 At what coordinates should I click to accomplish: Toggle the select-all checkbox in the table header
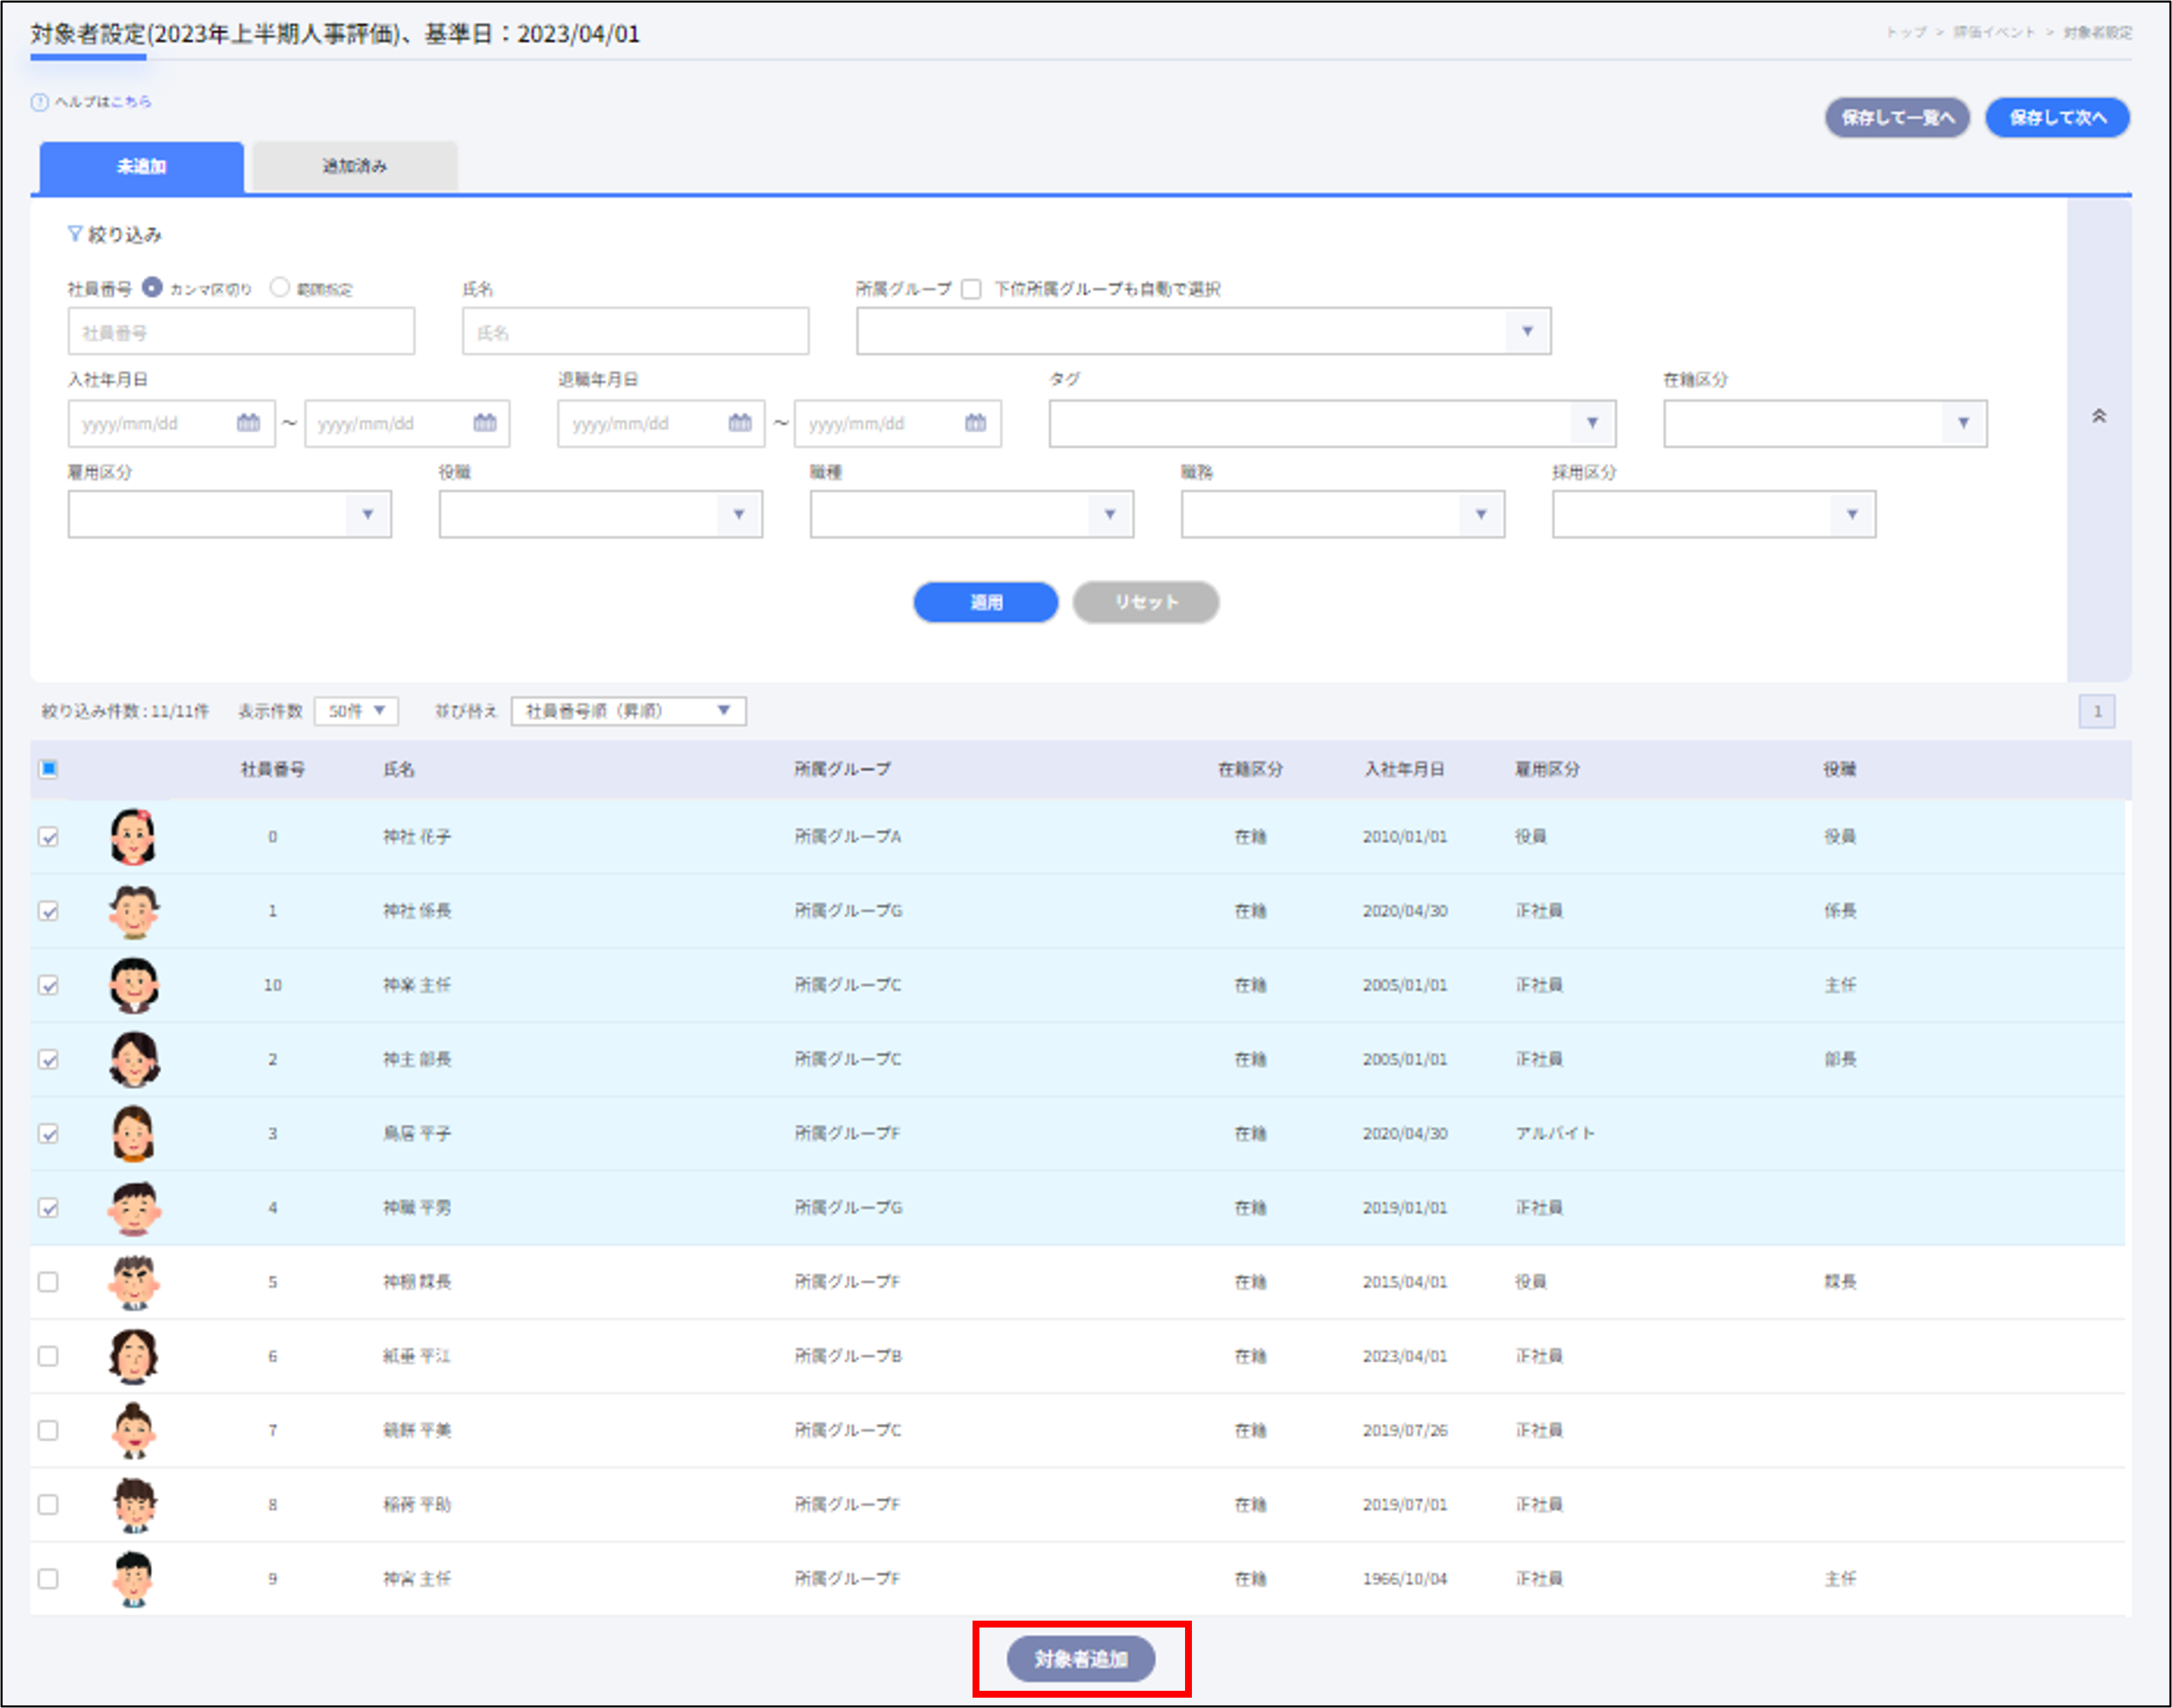click(x=48, y=768)
